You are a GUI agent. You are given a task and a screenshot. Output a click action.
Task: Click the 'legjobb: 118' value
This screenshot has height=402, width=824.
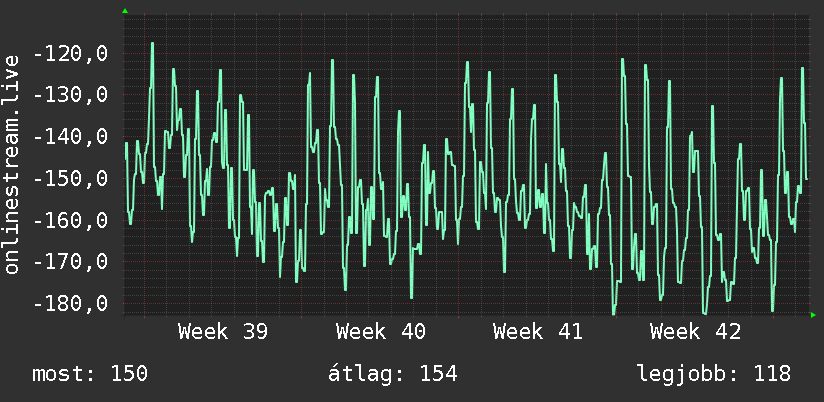point(714,374)
